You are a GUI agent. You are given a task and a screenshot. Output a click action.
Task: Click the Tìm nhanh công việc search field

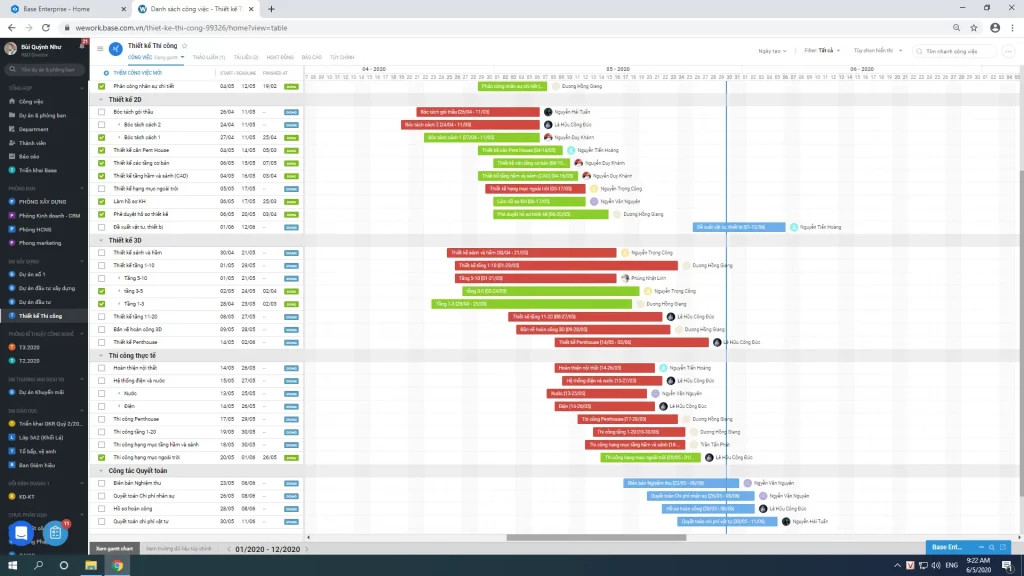tap(957, 50)
